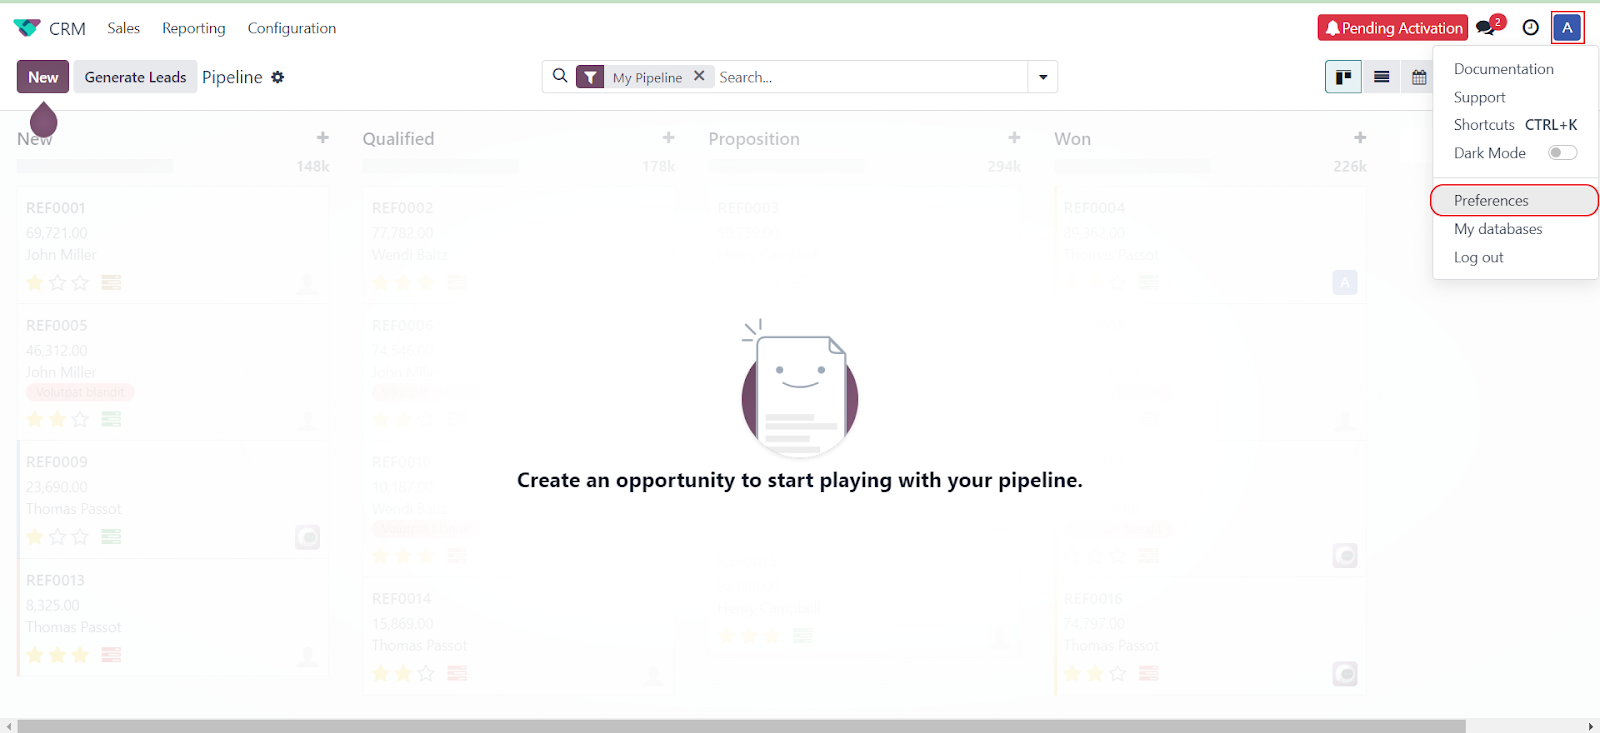Open the Pipeline settings gear icon

278,77
